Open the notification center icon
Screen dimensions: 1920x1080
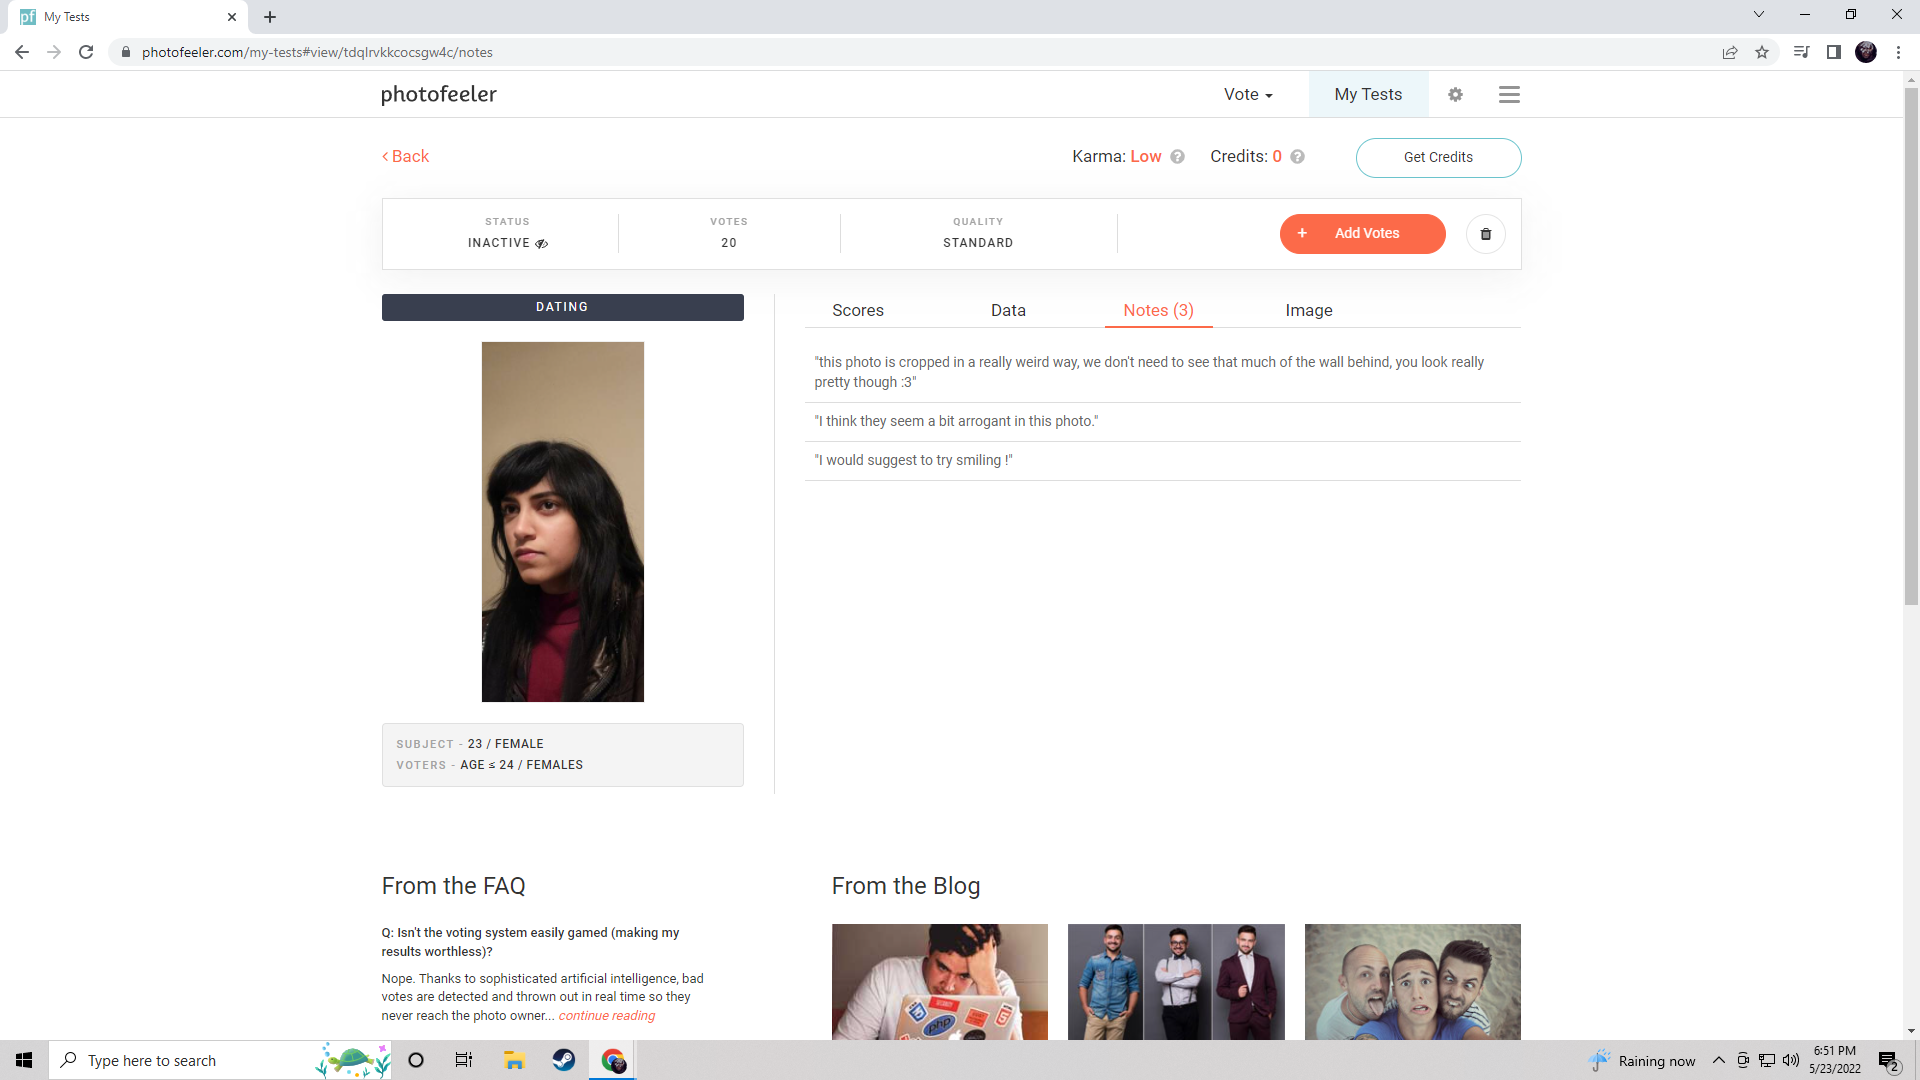tap(1888, 1061)
